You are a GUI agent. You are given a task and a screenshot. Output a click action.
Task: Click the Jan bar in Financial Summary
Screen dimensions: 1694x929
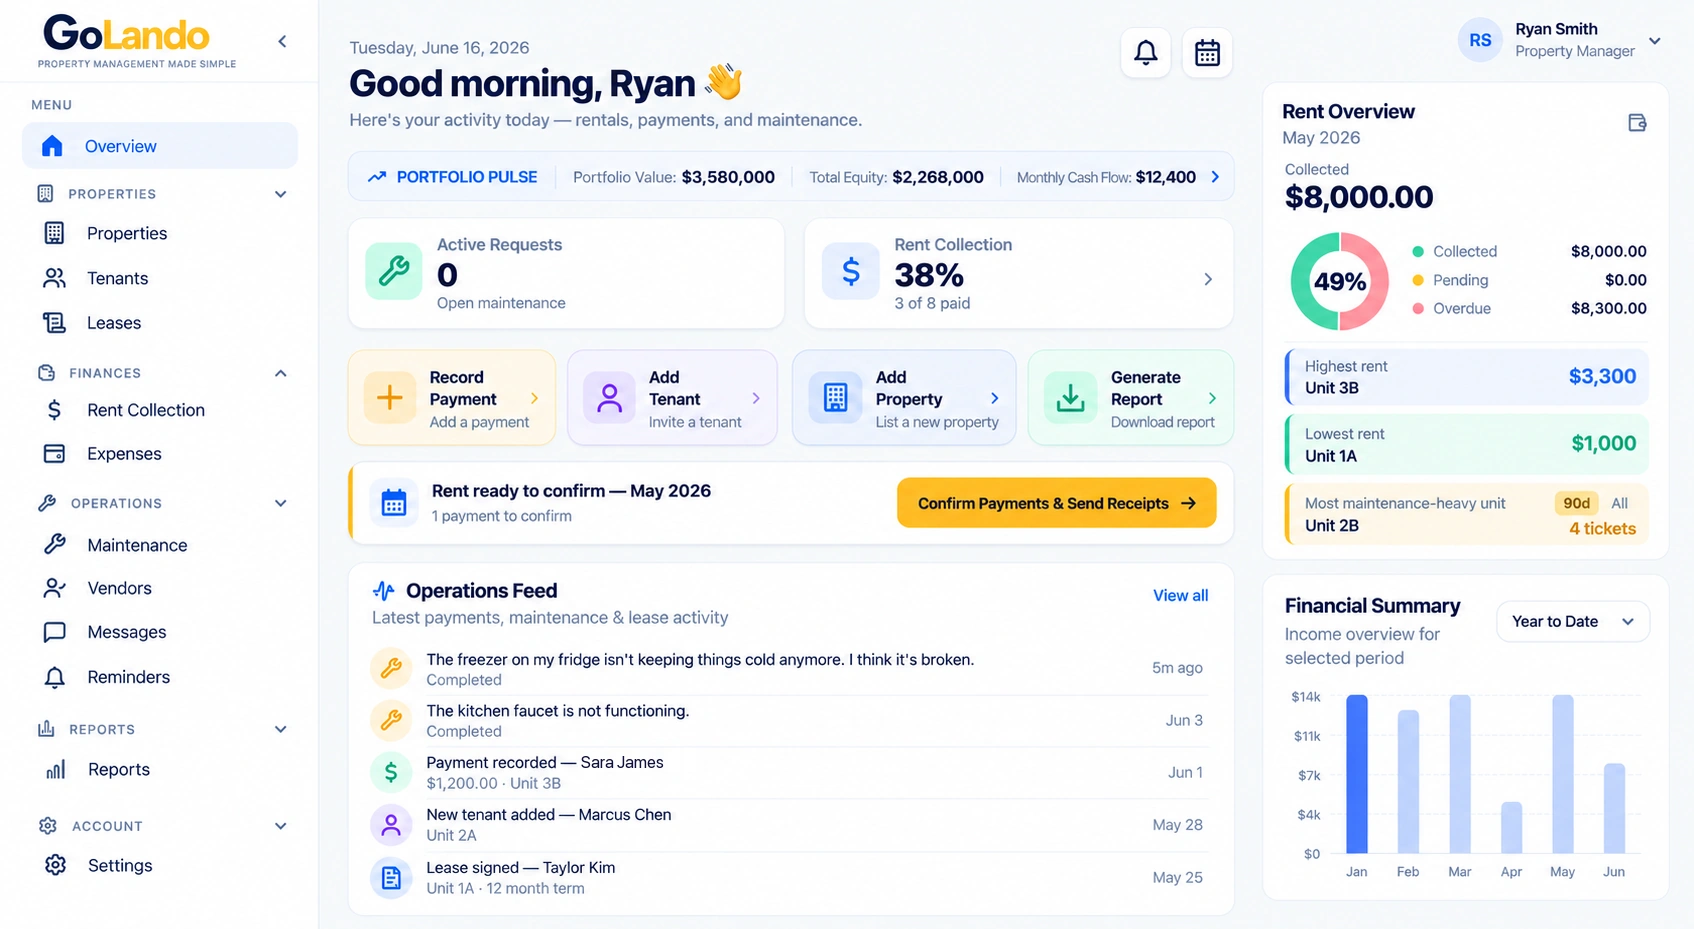1357,774
